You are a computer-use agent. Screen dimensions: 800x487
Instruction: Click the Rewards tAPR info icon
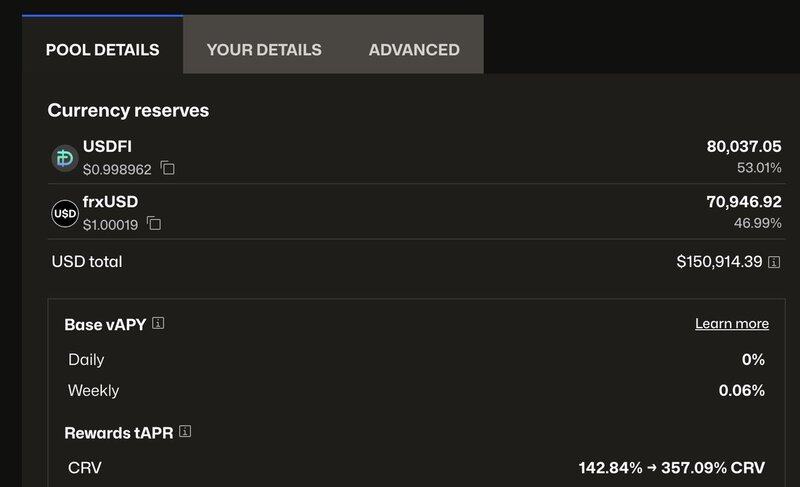[x=185, y=432]
